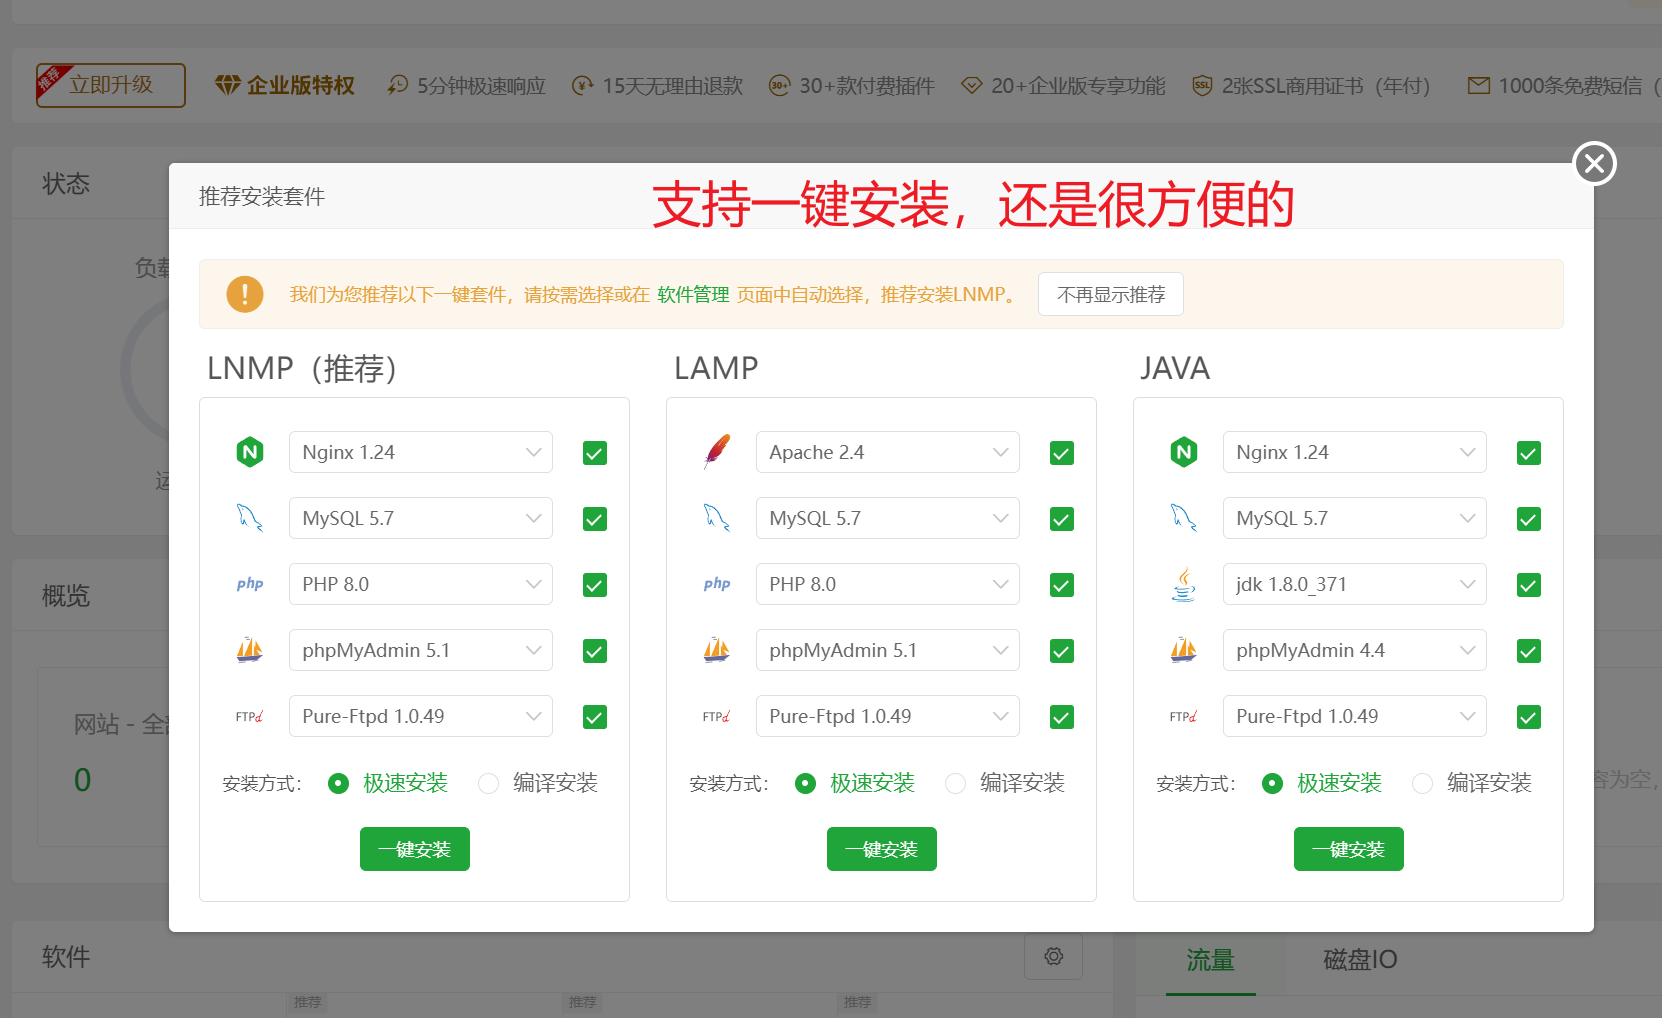Select 编译安装 radio in LNMP panel

488,783
